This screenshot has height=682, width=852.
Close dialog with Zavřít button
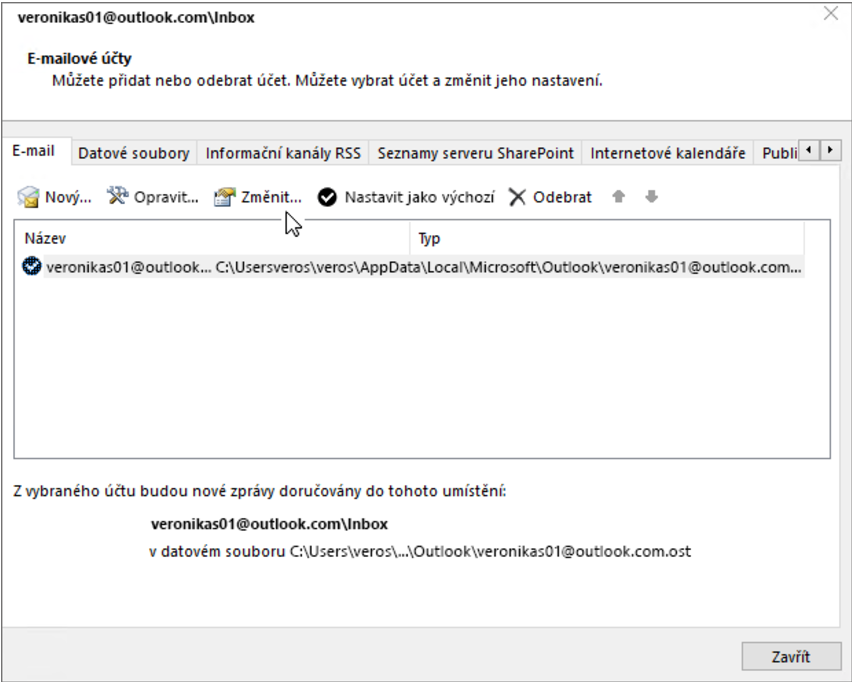tap(791, 656)
